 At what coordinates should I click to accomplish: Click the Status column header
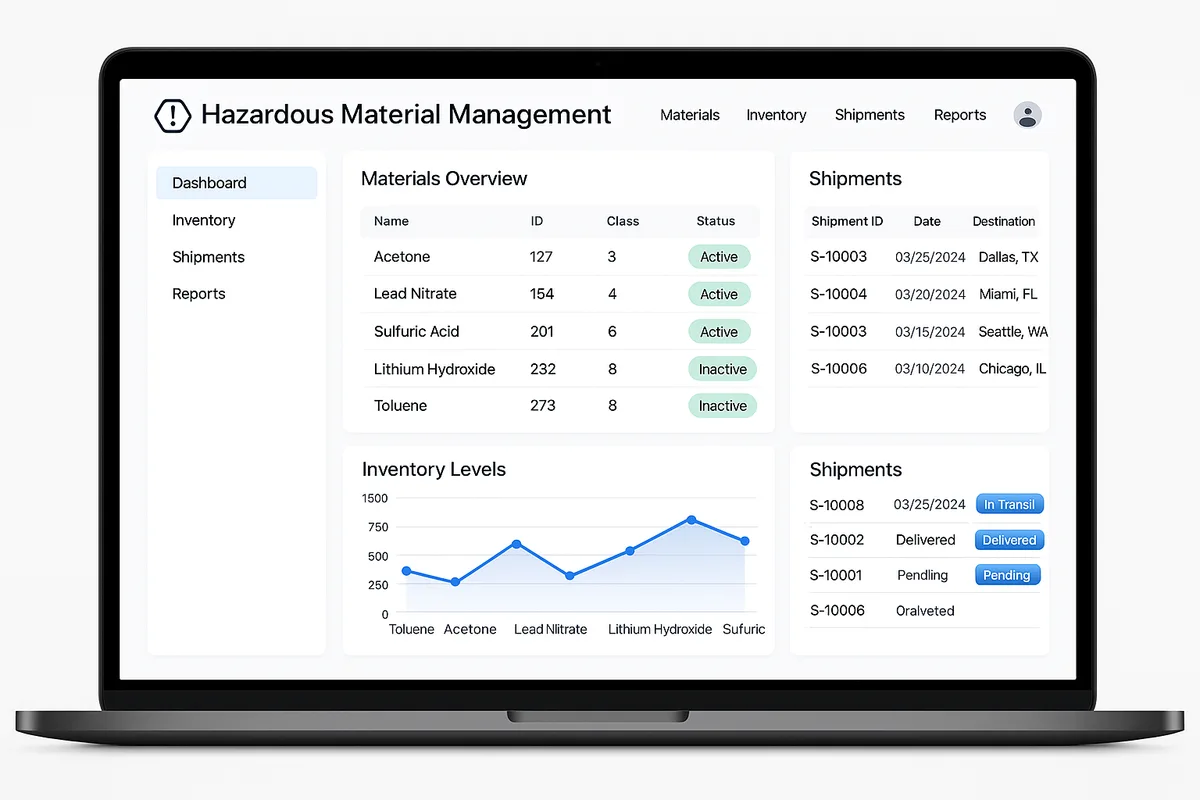pyautogui.click(x=716, y=221)
